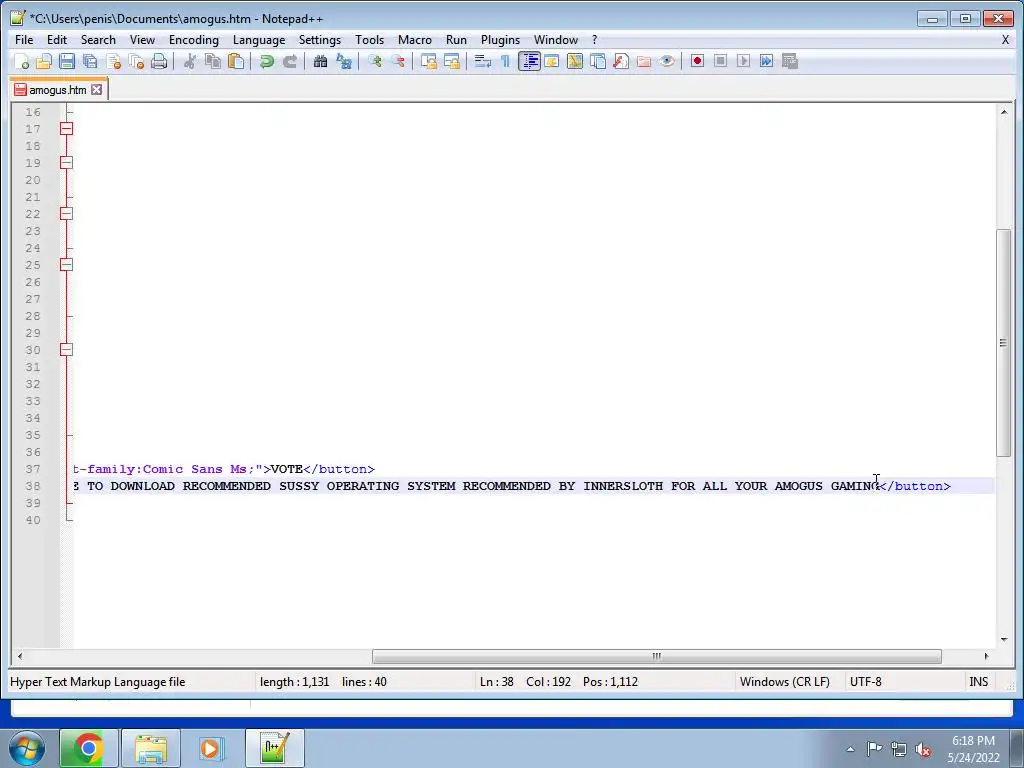Zoom in on the editor text
This screenshot has height=768, width=1024.
point(375,61)
